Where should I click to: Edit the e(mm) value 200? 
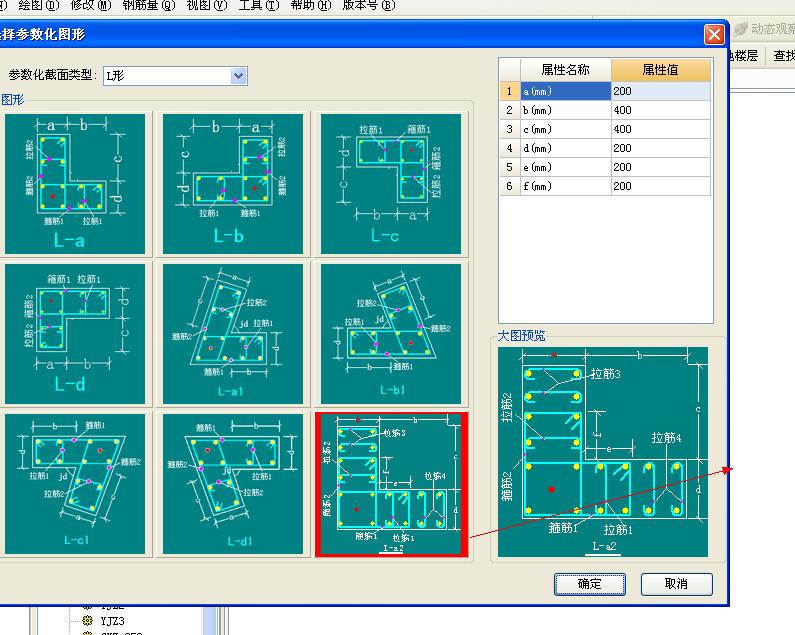tap(661, 167)
